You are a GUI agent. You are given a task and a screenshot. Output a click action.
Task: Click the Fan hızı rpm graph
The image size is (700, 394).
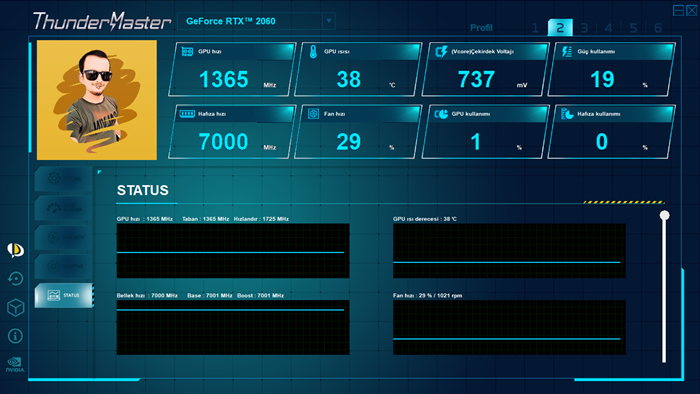[x=509, y=328]
